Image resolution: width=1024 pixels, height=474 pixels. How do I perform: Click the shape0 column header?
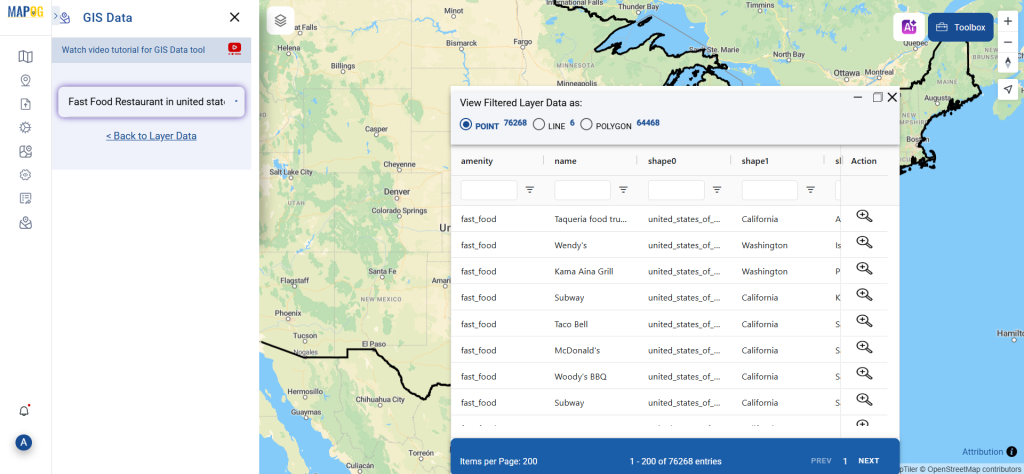[x=662, y=161]
